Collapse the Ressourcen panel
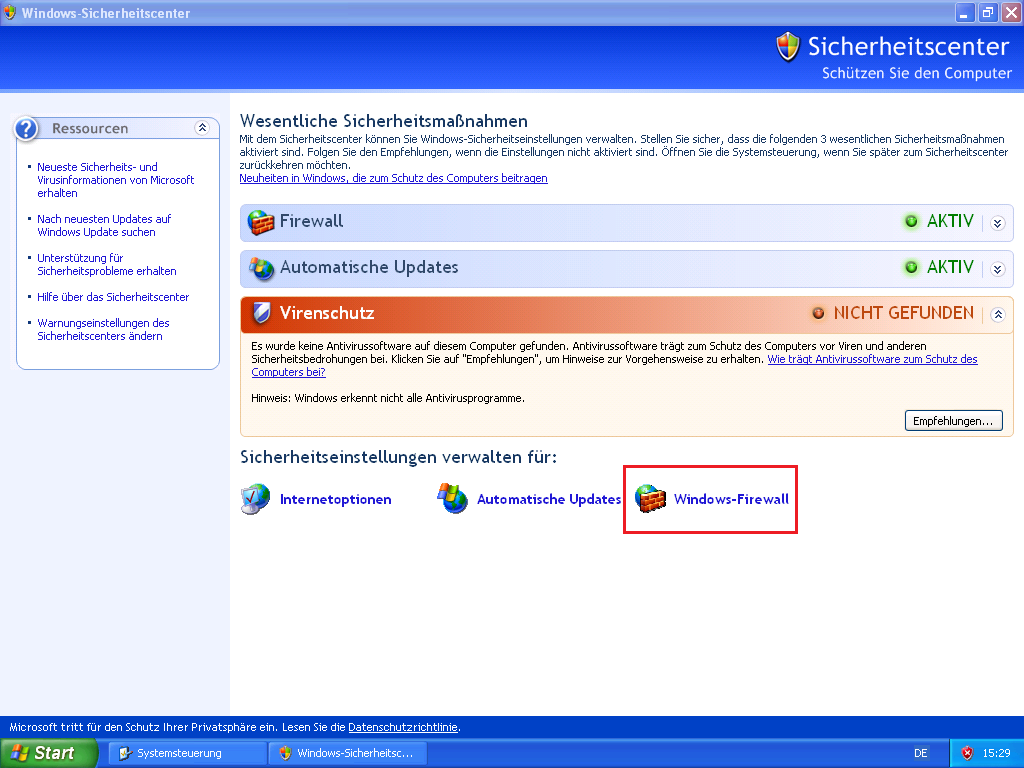 coord(202,128)
